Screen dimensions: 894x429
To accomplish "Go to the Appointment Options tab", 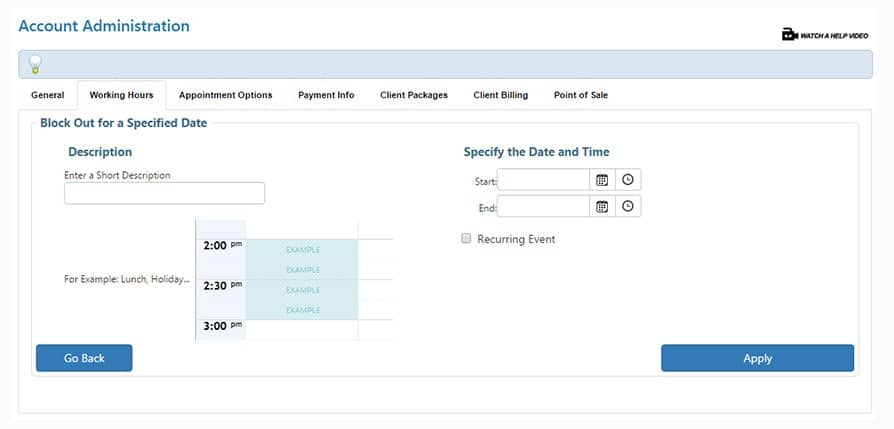I will click(x=225, y=95).
